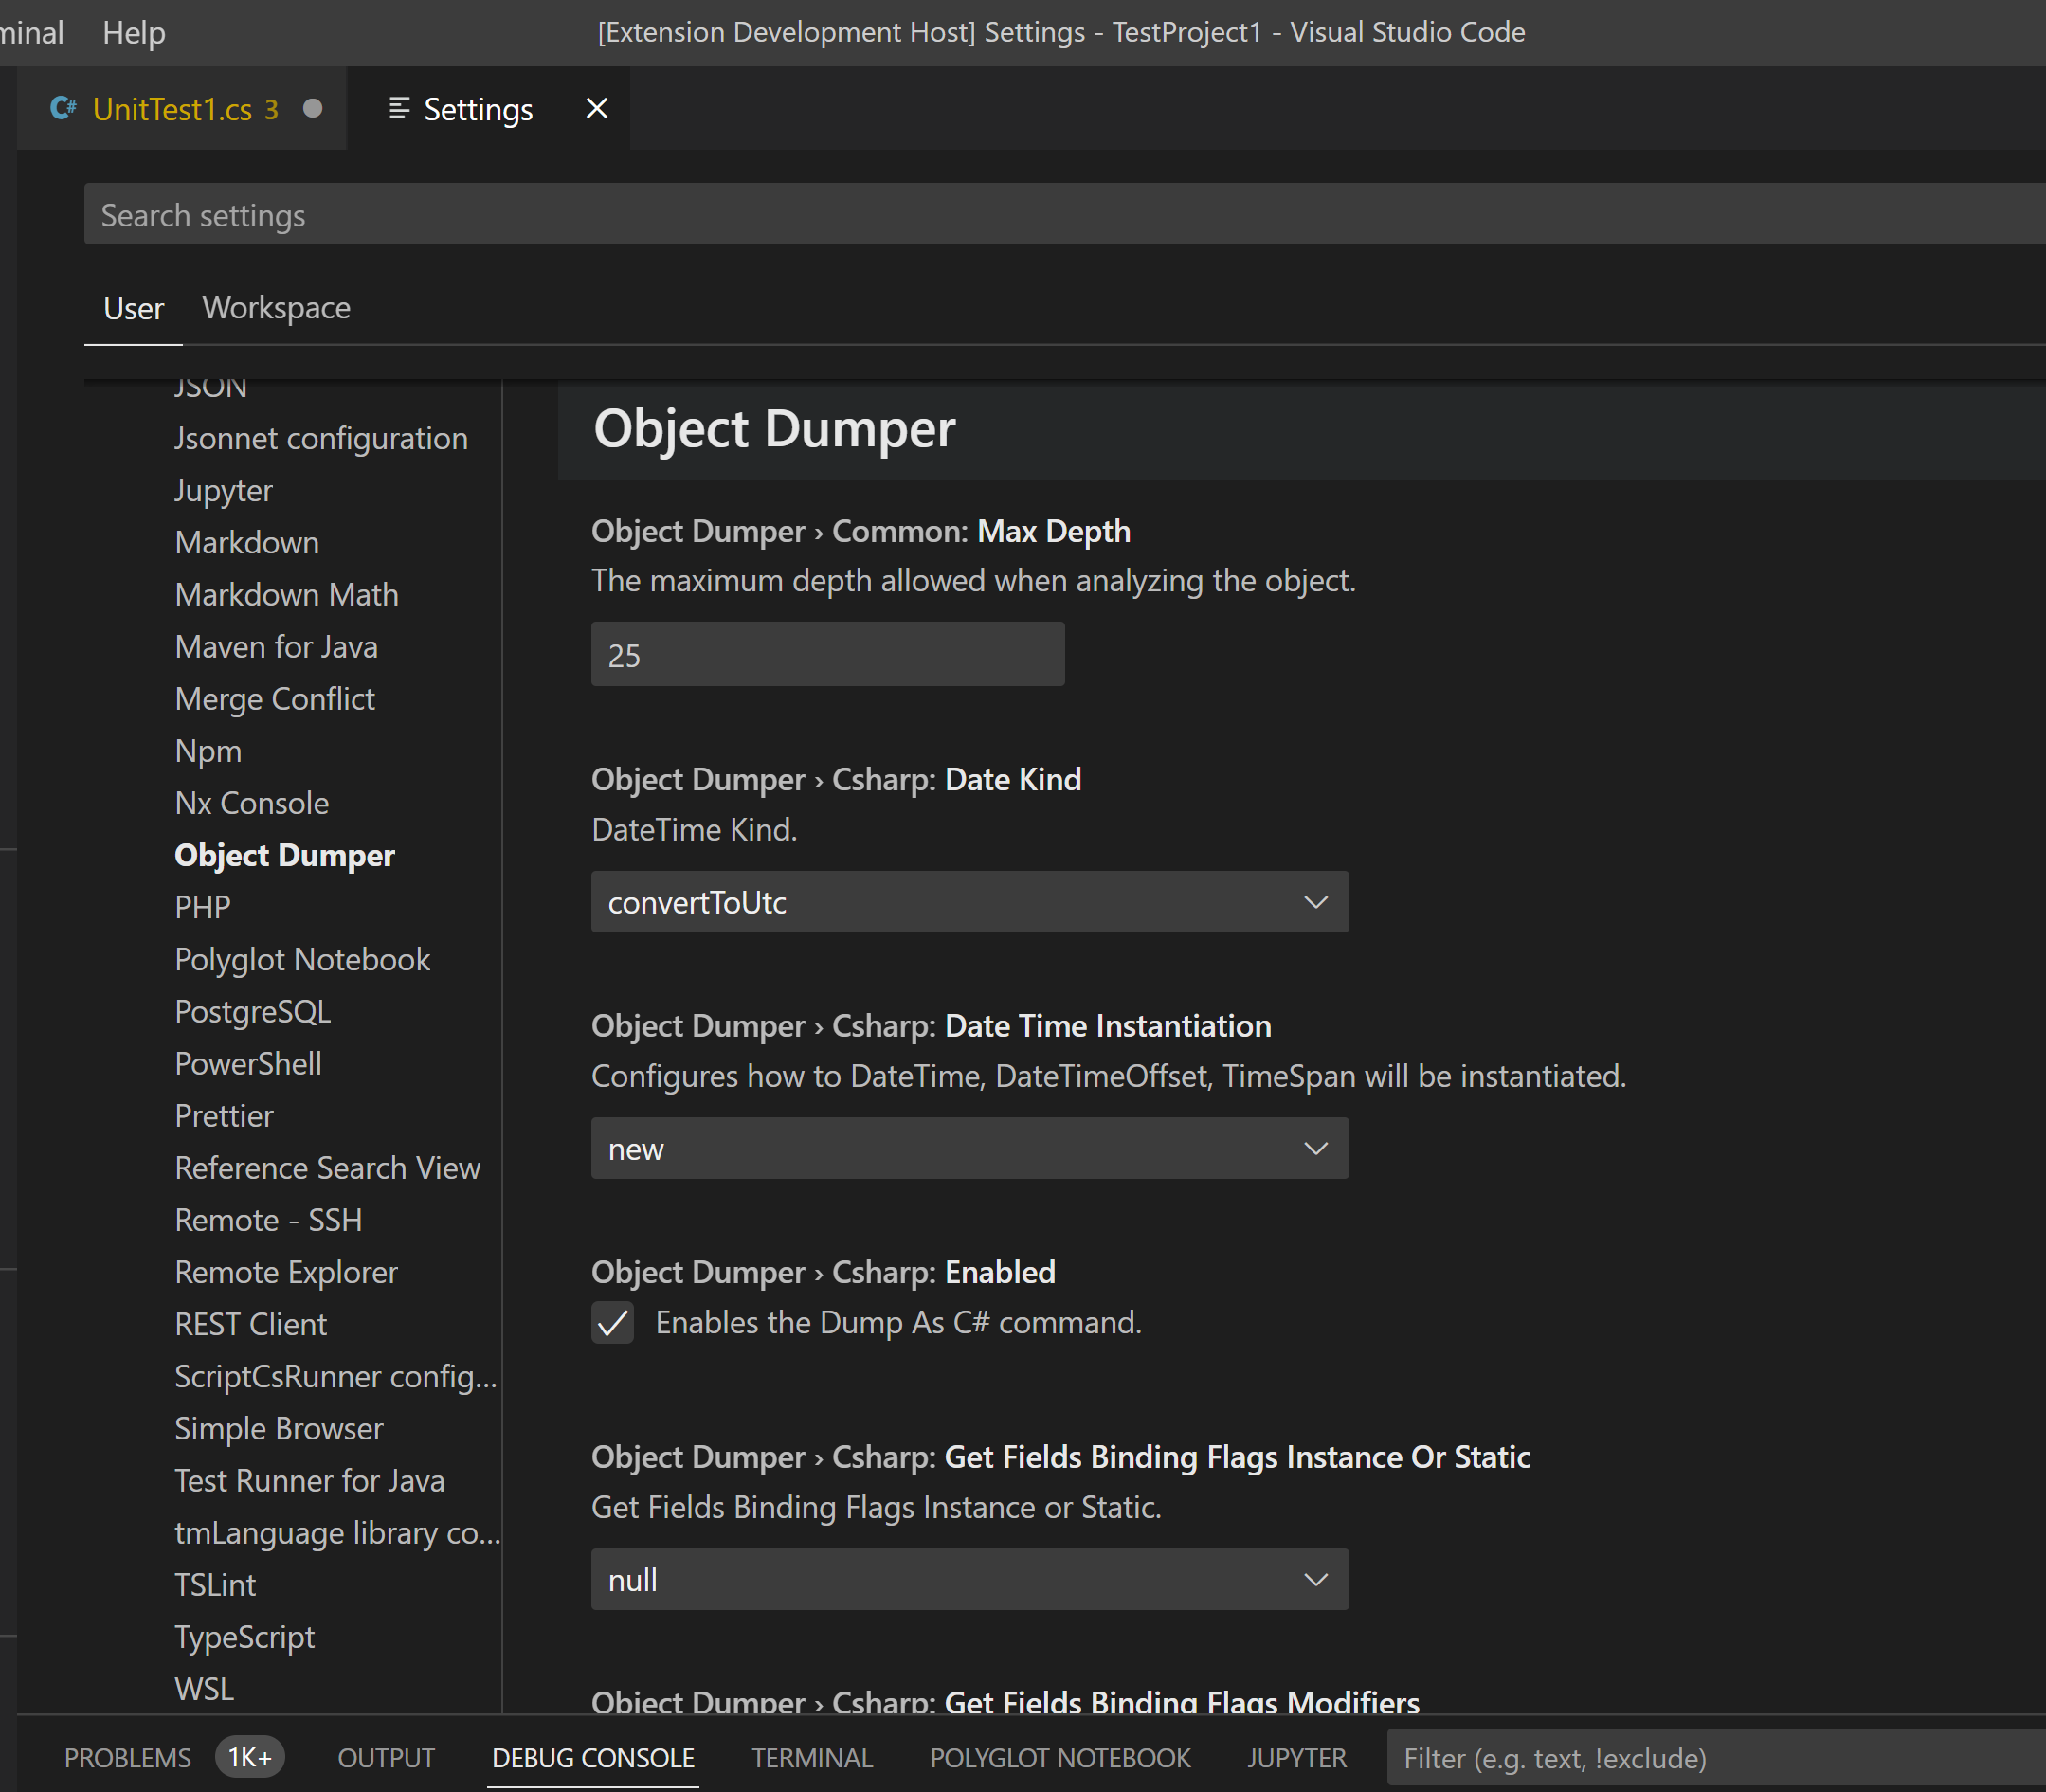Switch to the TERMINAL panel
Screen dimensions: 2046x1792
click(811, 1757)
